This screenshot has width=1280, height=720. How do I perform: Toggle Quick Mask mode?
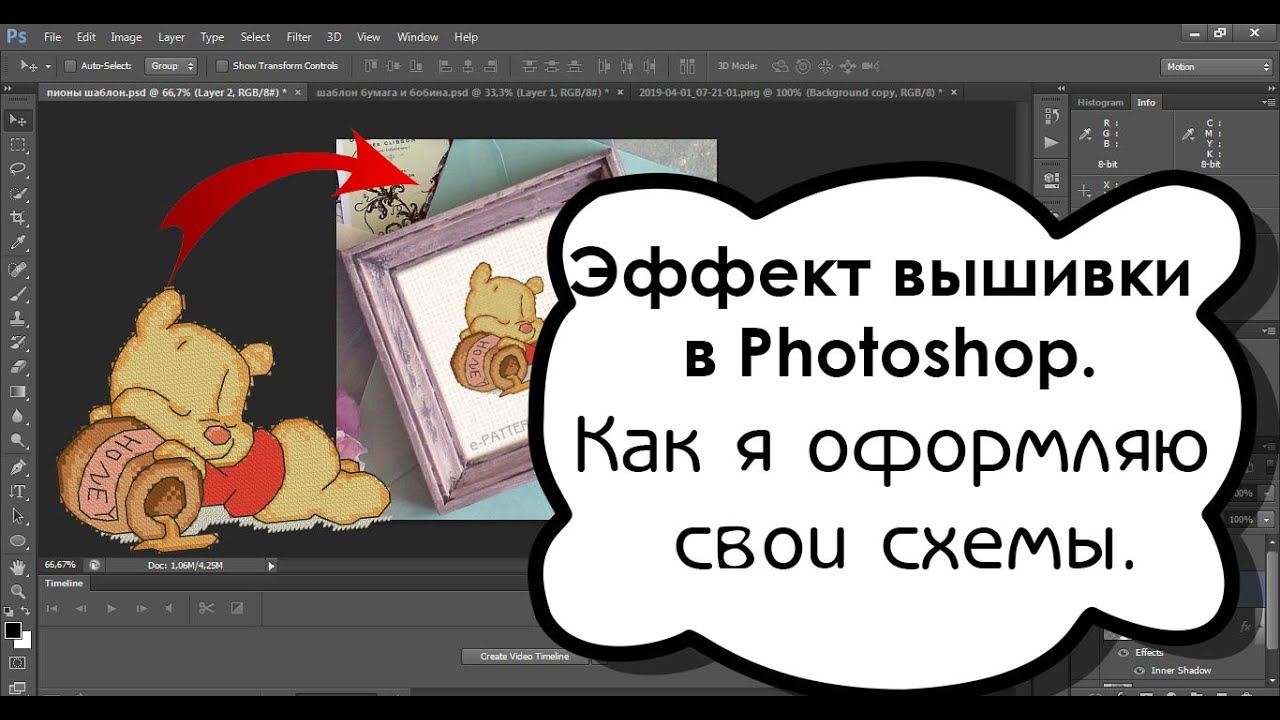coord(18,663)
